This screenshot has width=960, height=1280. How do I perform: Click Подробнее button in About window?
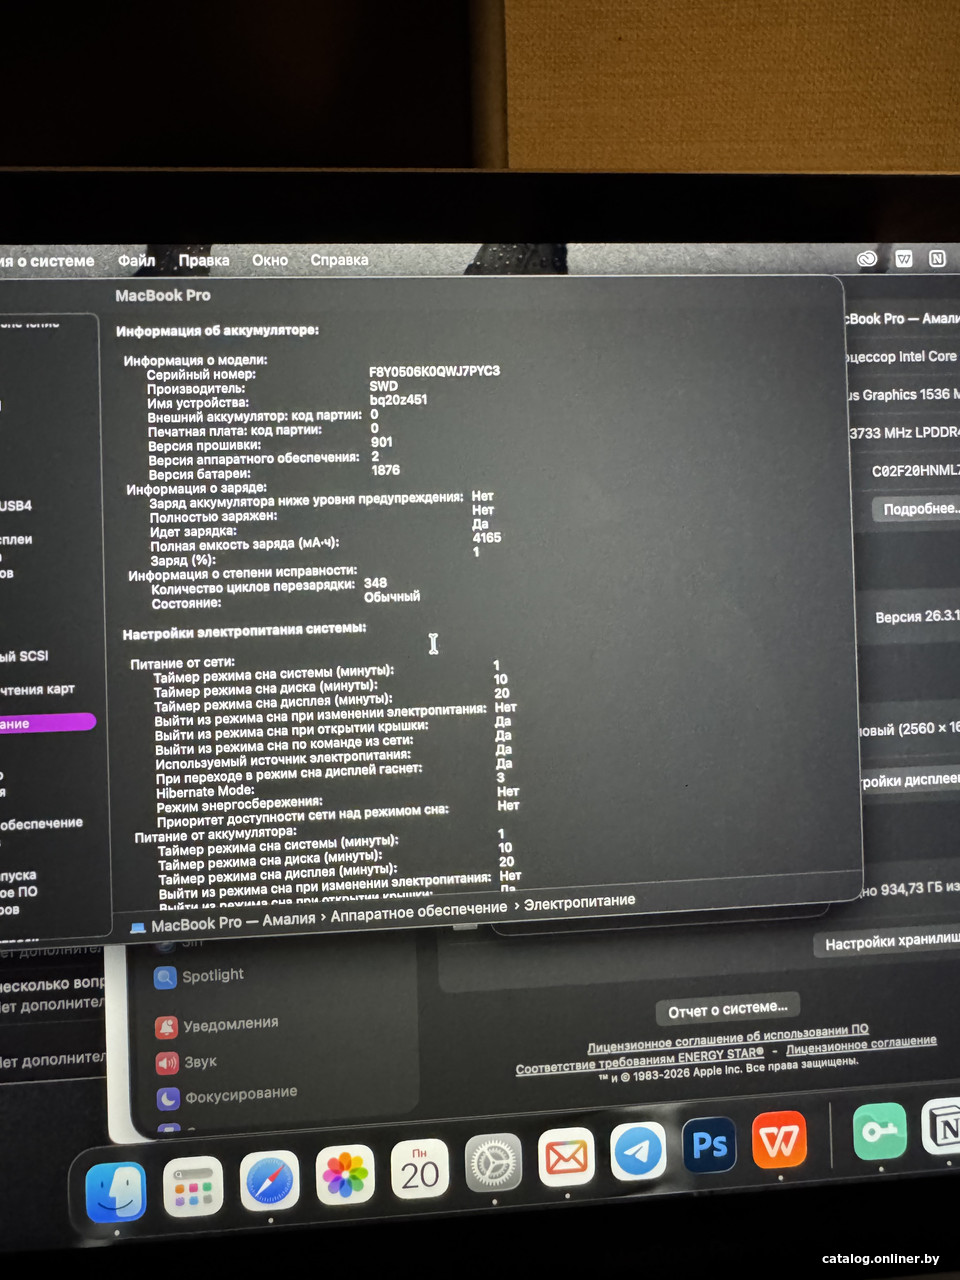[917, 509]
